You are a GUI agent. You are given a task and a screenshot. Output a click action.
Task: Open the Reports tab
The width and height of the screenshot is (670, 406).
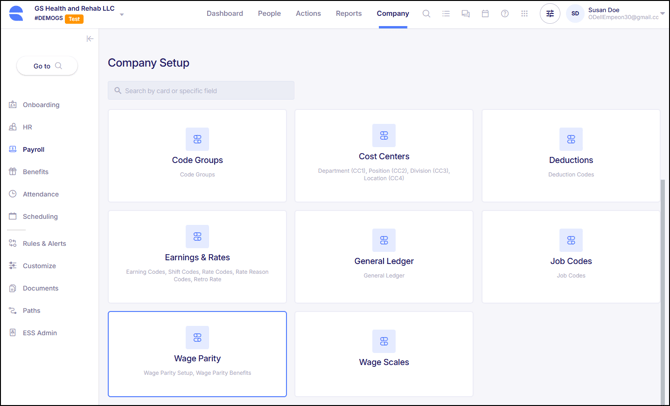(349, 14)
